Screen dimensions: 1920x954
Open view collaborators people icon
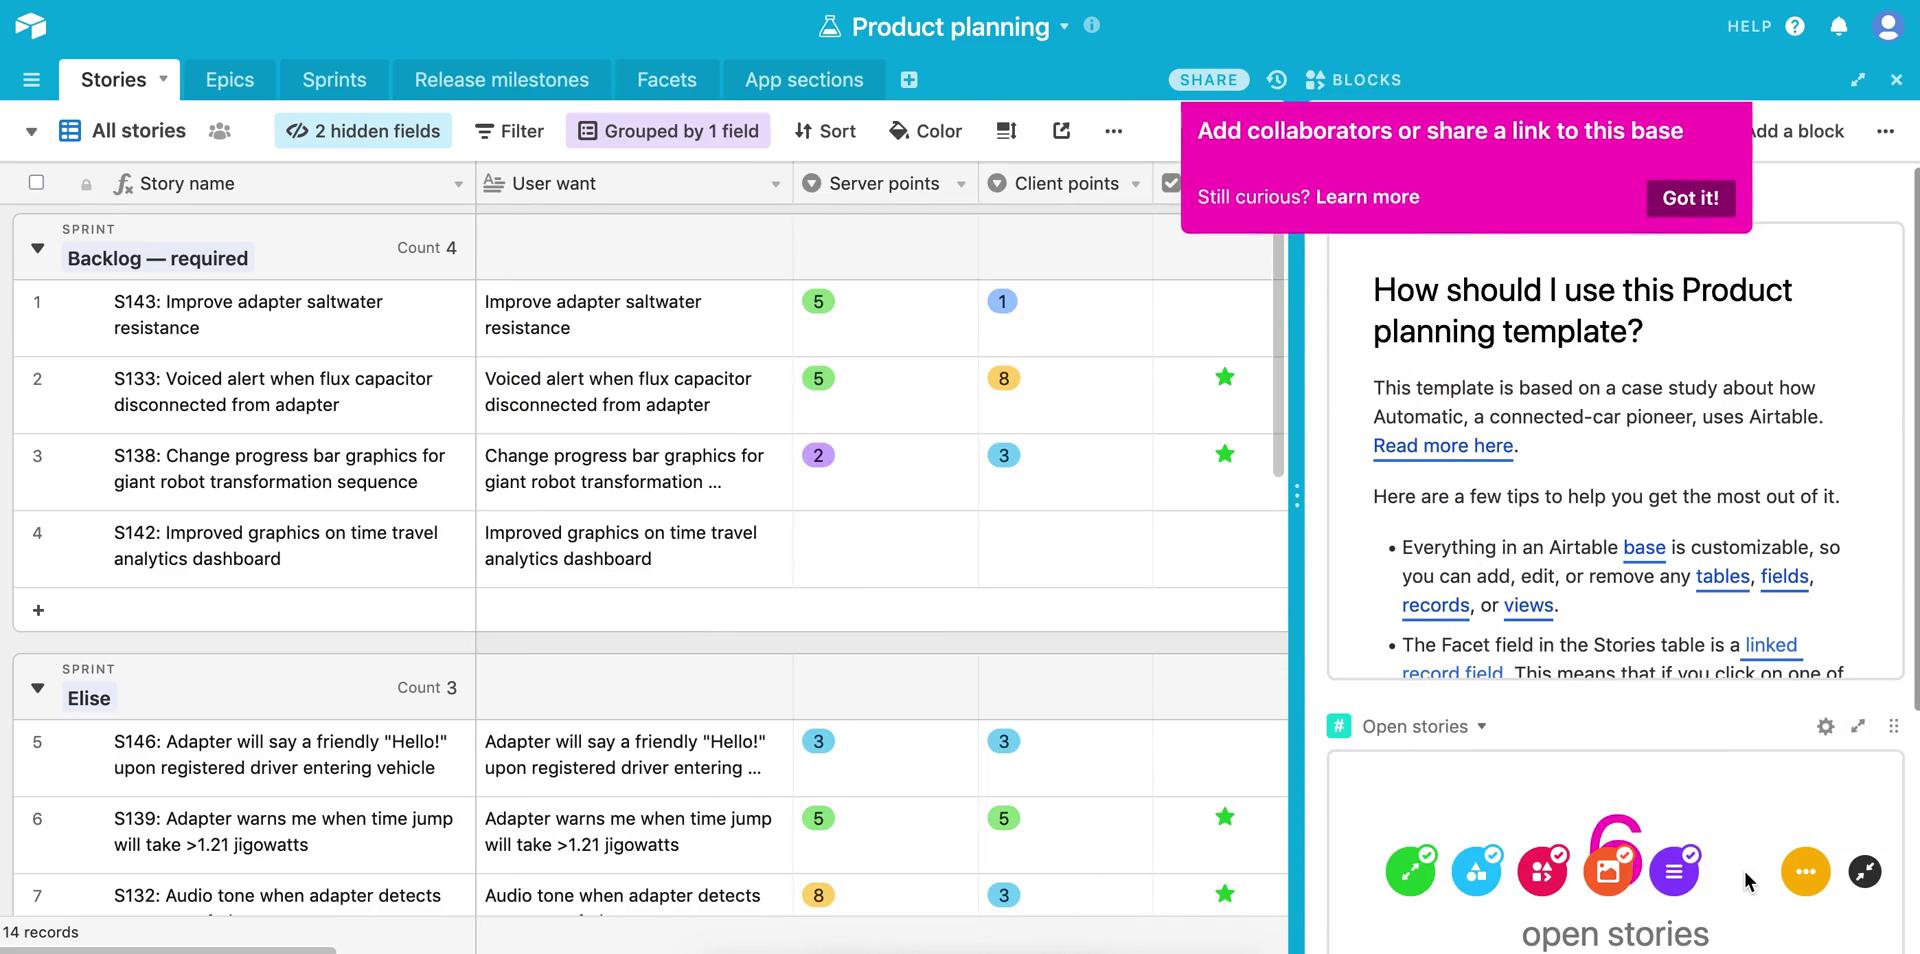pyautogui.click(x=220, y=131)
